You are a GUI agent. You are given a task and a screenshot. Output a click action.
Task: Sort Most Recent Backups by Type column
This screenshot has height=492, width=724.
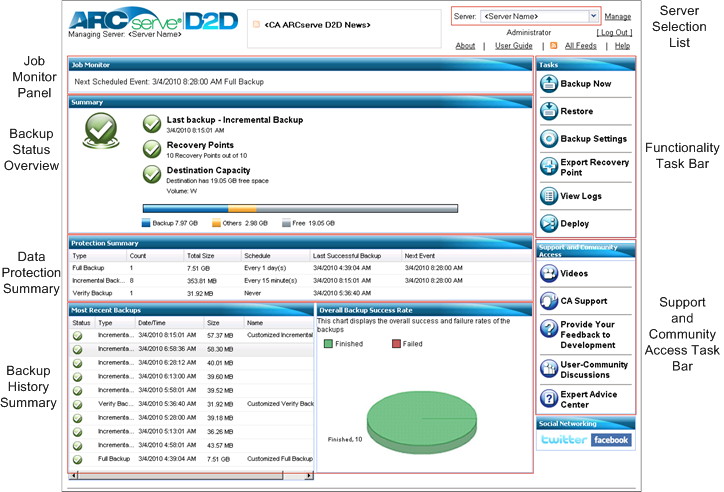[115, 323]
